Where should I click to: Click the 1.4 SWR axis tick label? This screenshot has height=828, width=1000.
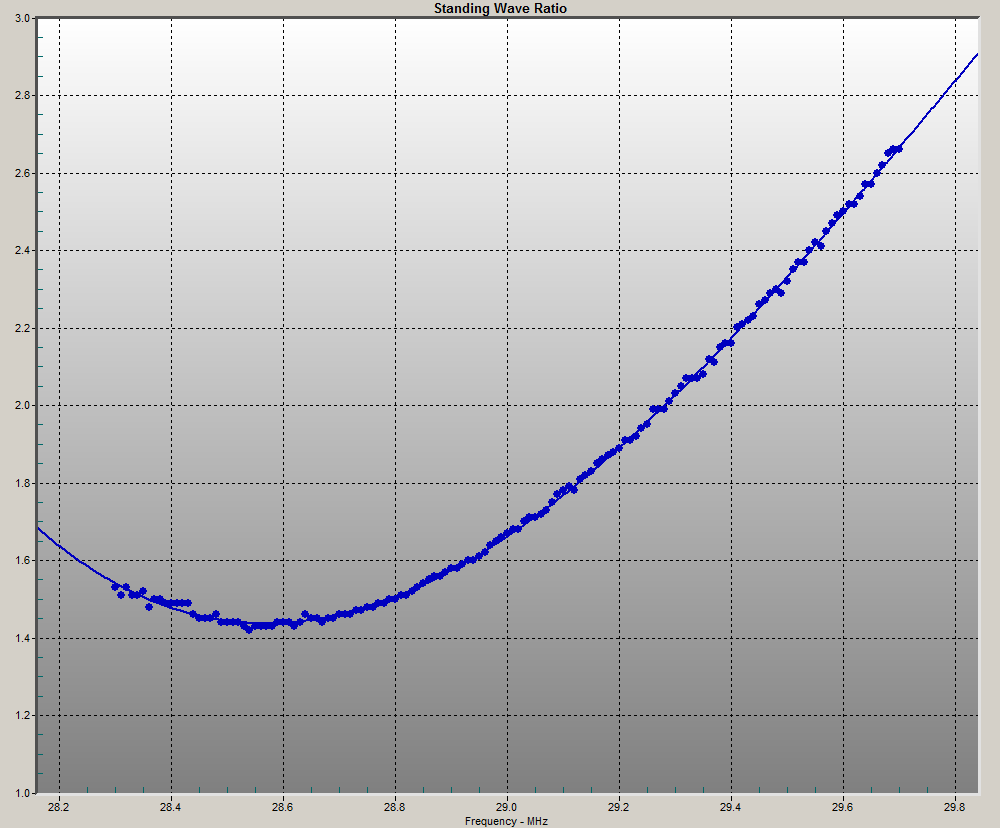coord(20,638)
